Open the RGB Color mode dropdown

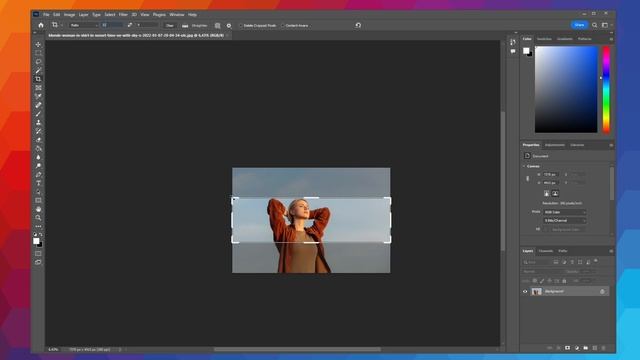(565, 212)
